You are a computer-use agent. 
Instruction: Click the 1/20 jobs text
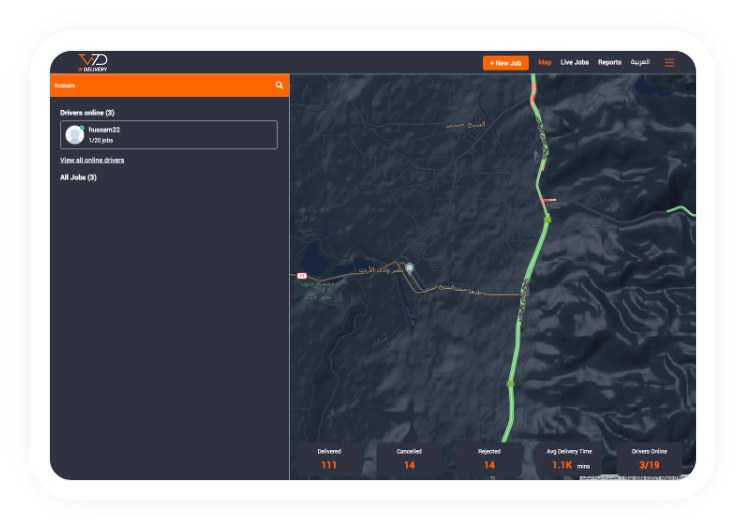coord(101,141)
